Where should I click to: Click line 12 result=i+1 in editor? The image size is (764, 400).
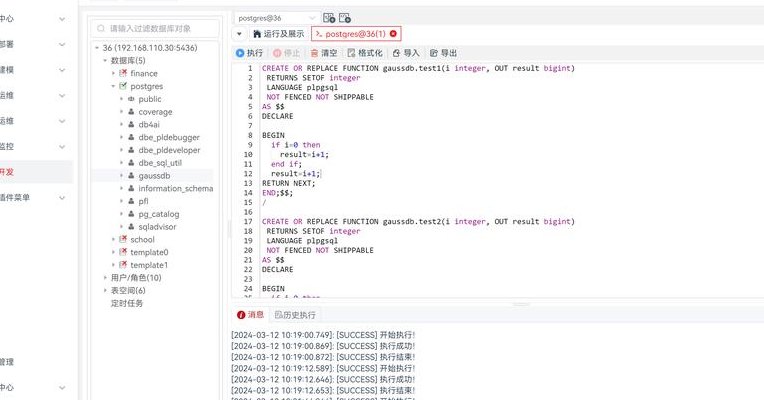coord(295,173)
